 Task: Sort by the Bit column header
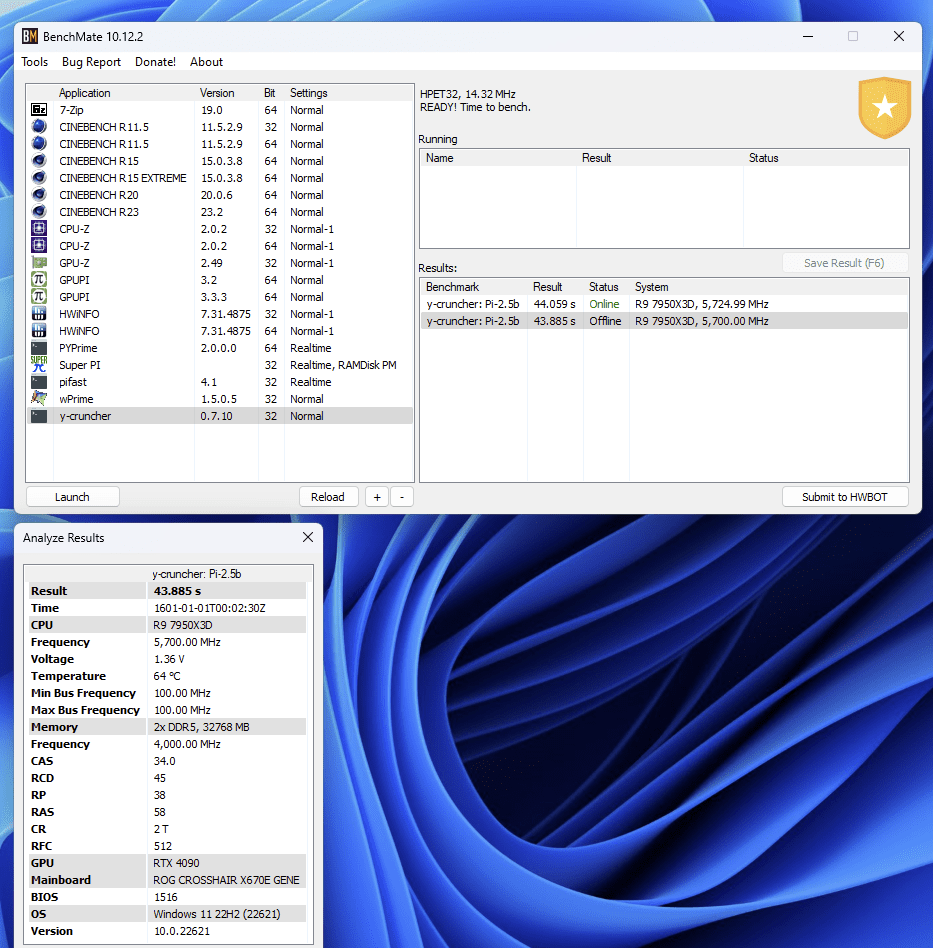tap(270, 93)
